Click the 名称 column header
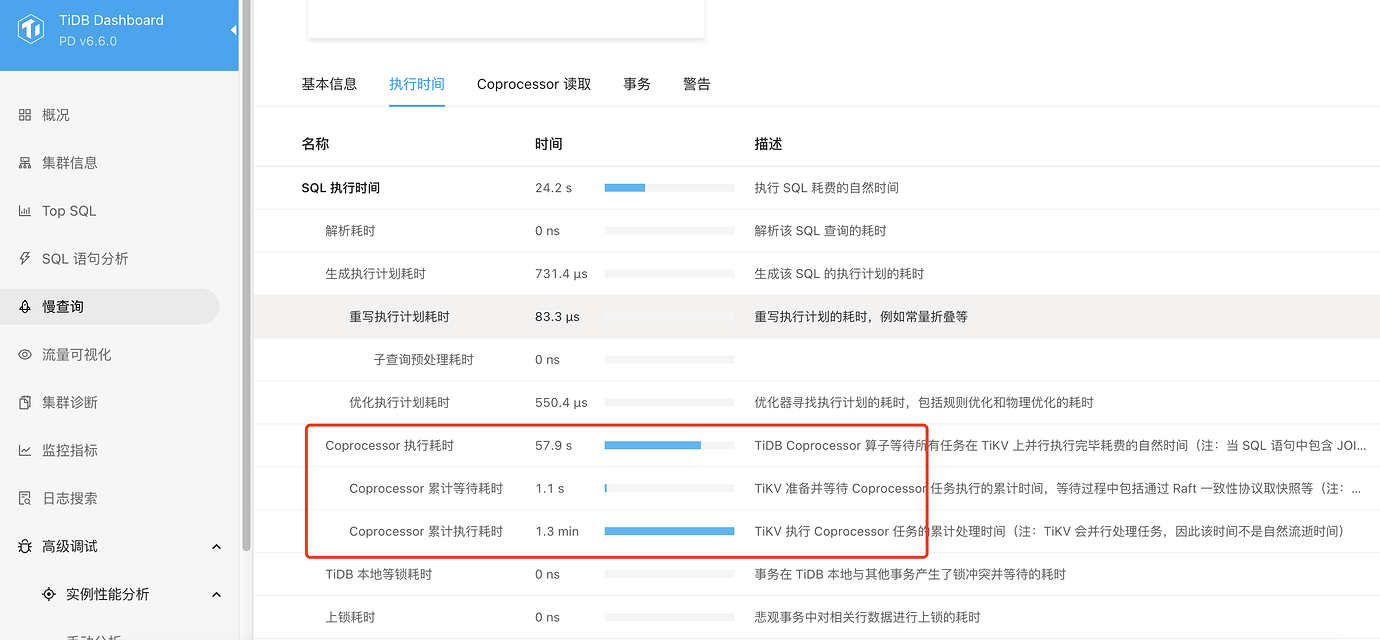1380x640 pixels. point(315,144)
